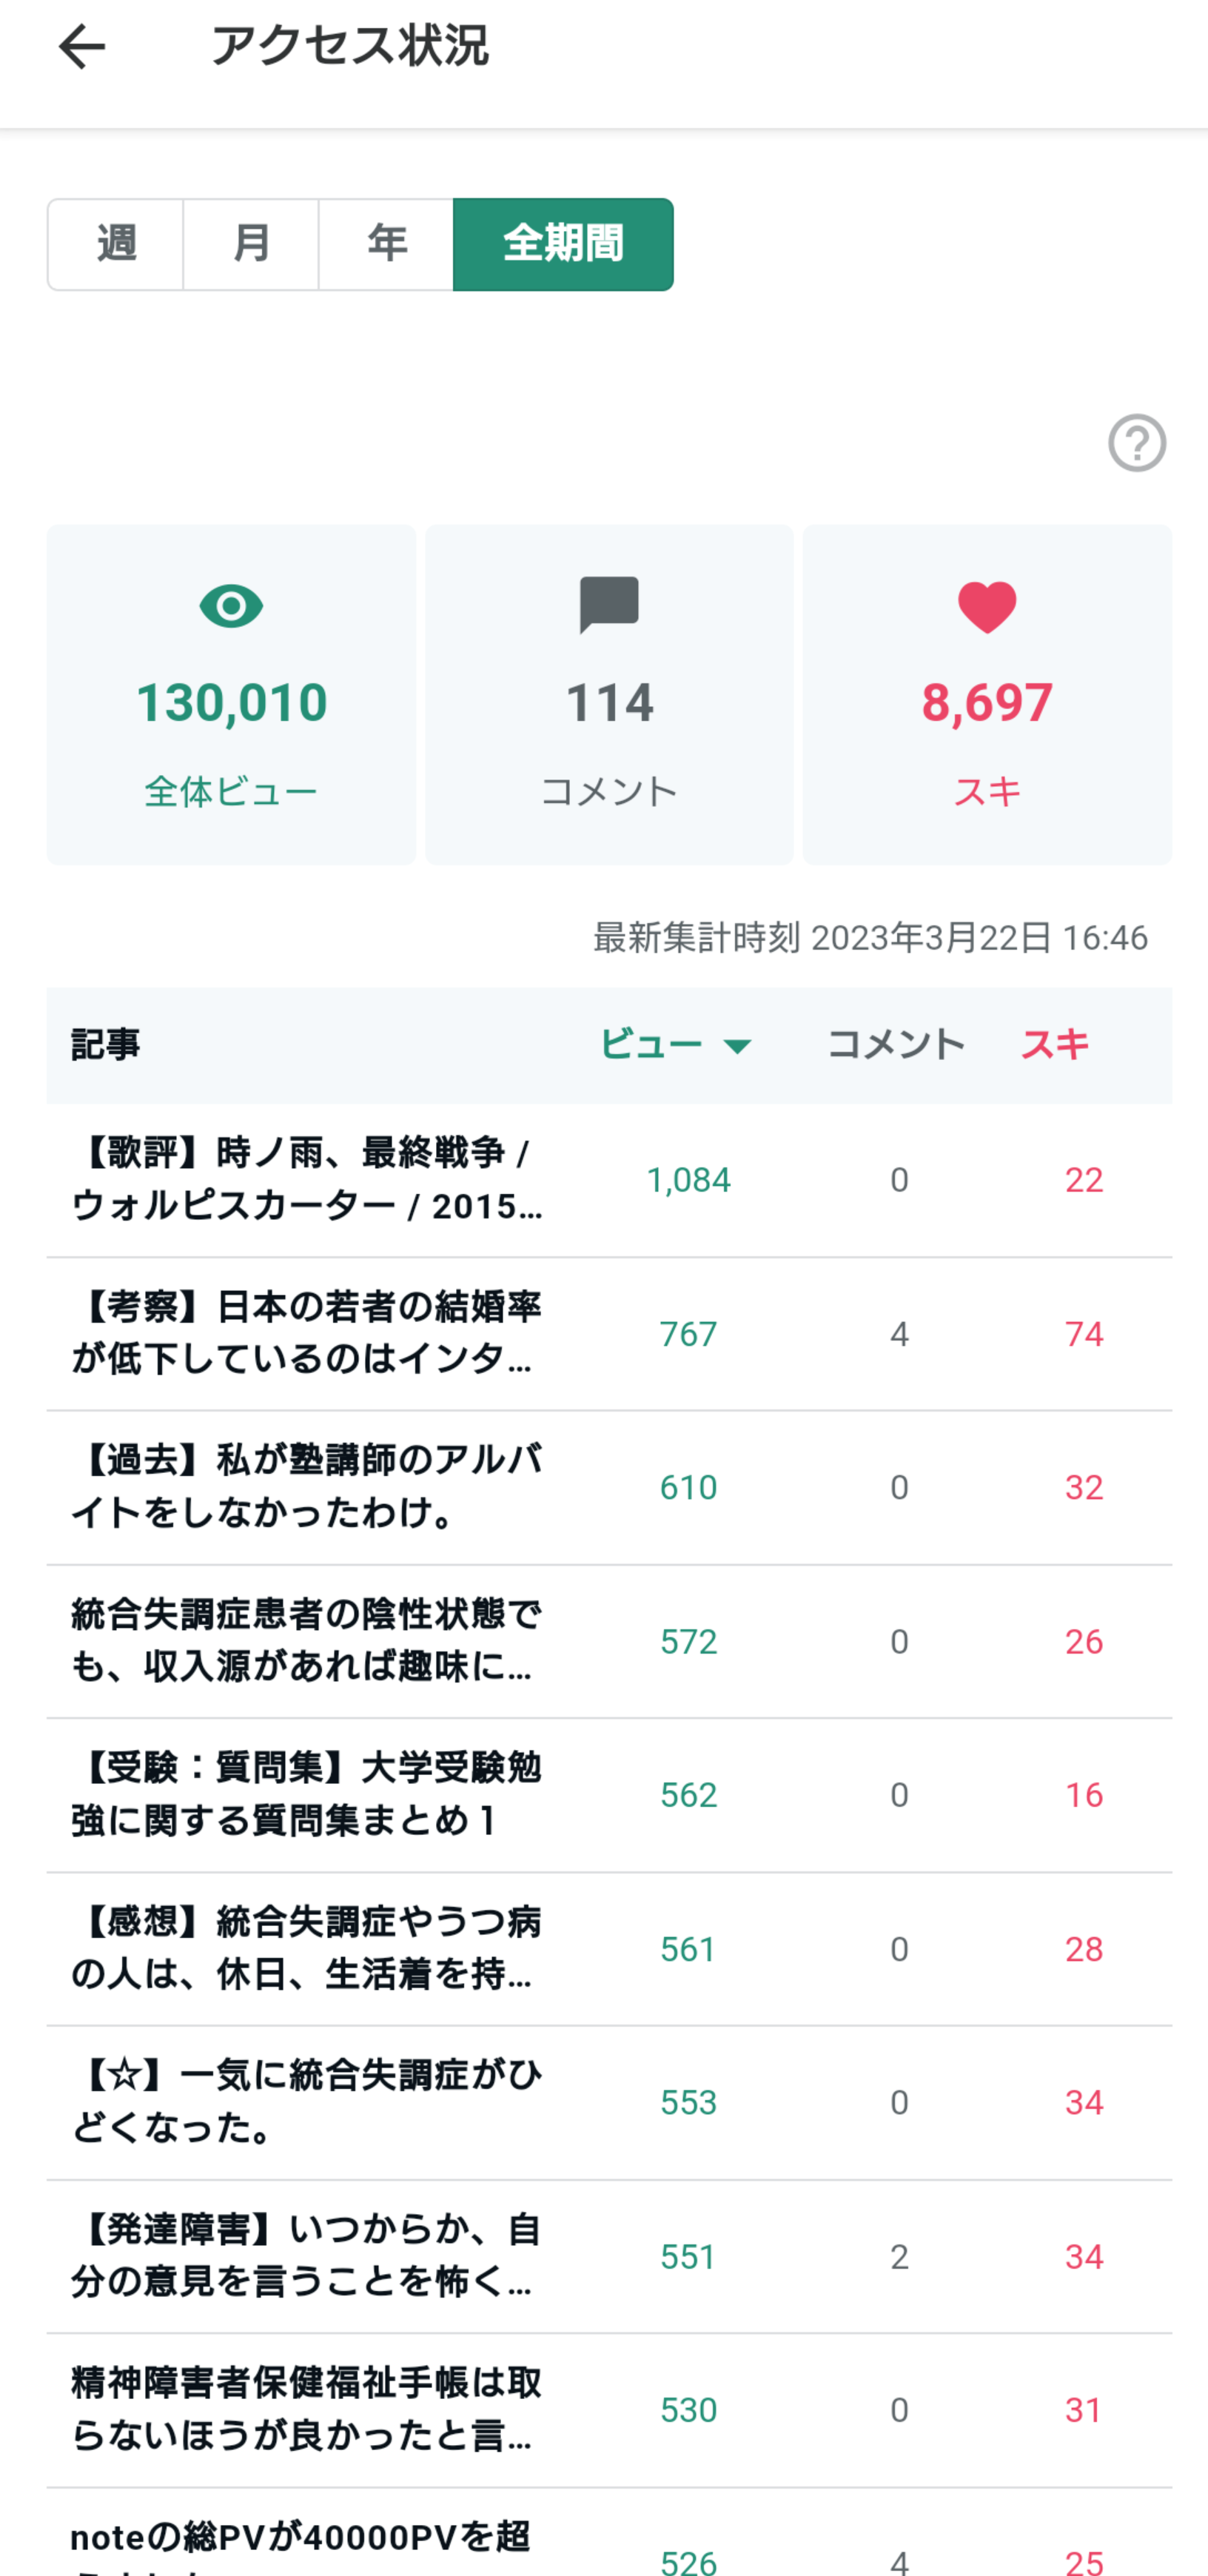Image resolution: width=1208 pixels, height=2576 pixels.
Task: Open the 【歌評】時ノ雨、最終戦争 article
Action: coord(307,1180)
